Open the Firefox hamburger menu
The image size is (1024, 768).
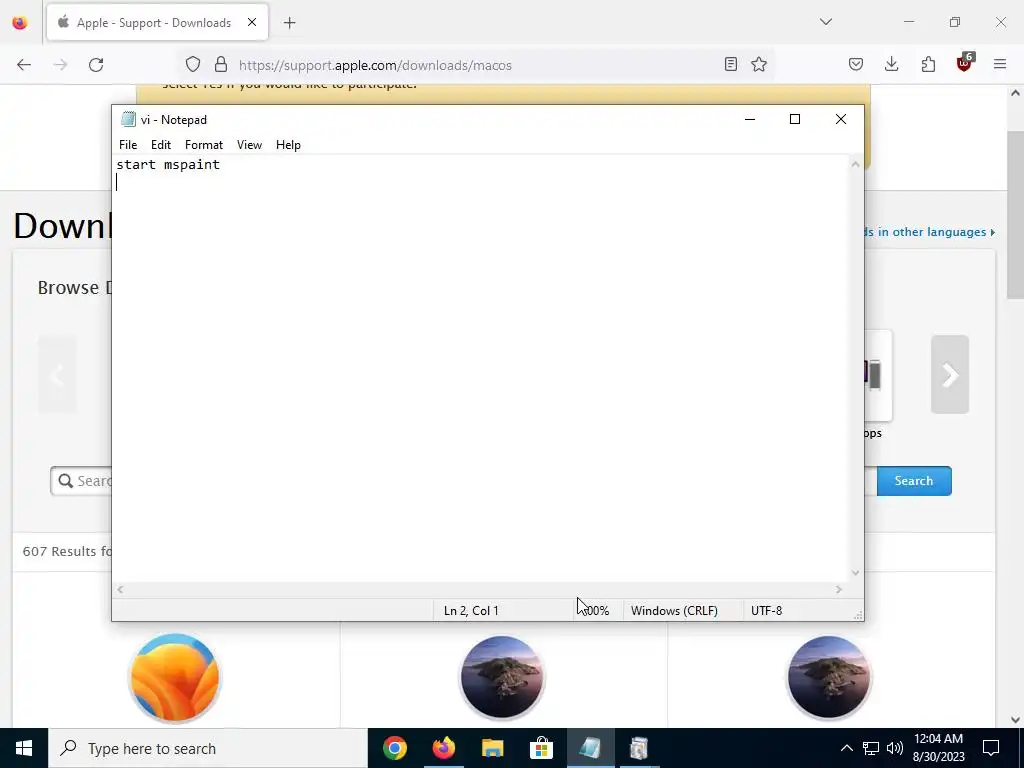(x=1000, y=64)
